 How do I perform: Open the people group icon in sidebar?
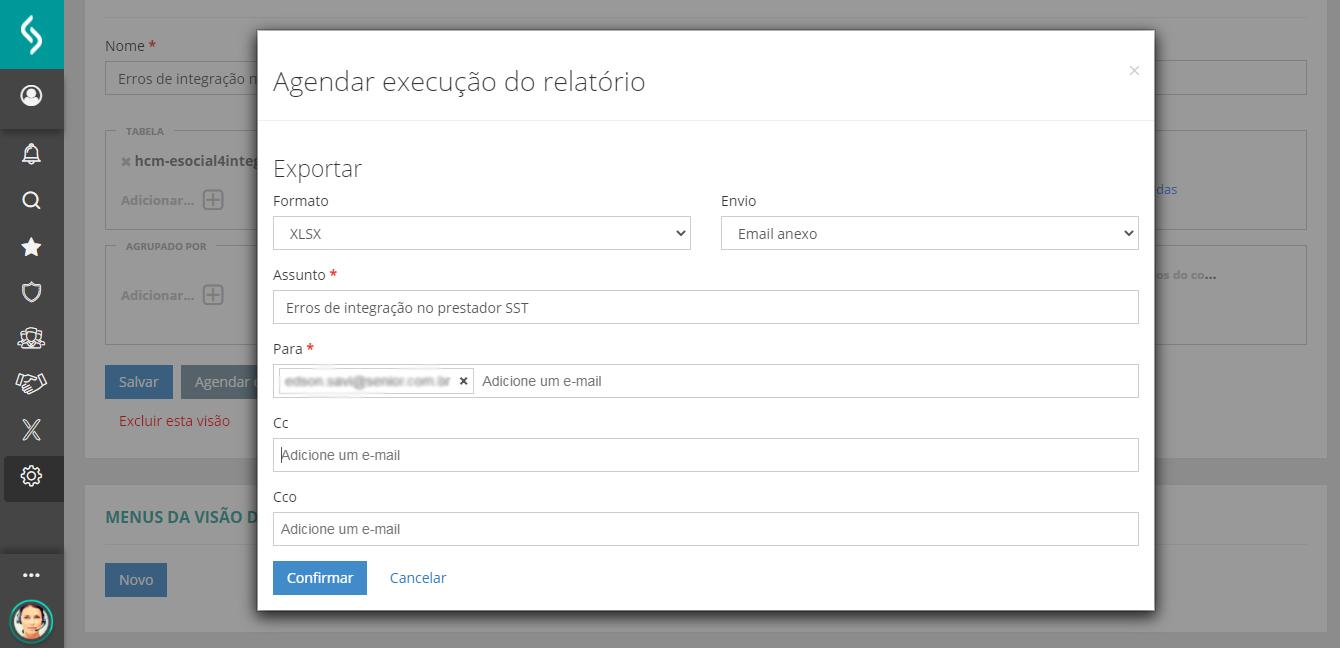click(x=31, y=338)
